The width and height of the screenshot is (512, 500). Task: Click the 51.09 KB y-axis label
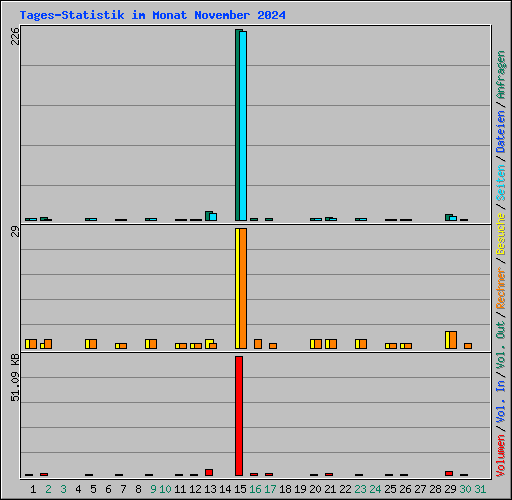pyautogui.click(x=15, y=378)
